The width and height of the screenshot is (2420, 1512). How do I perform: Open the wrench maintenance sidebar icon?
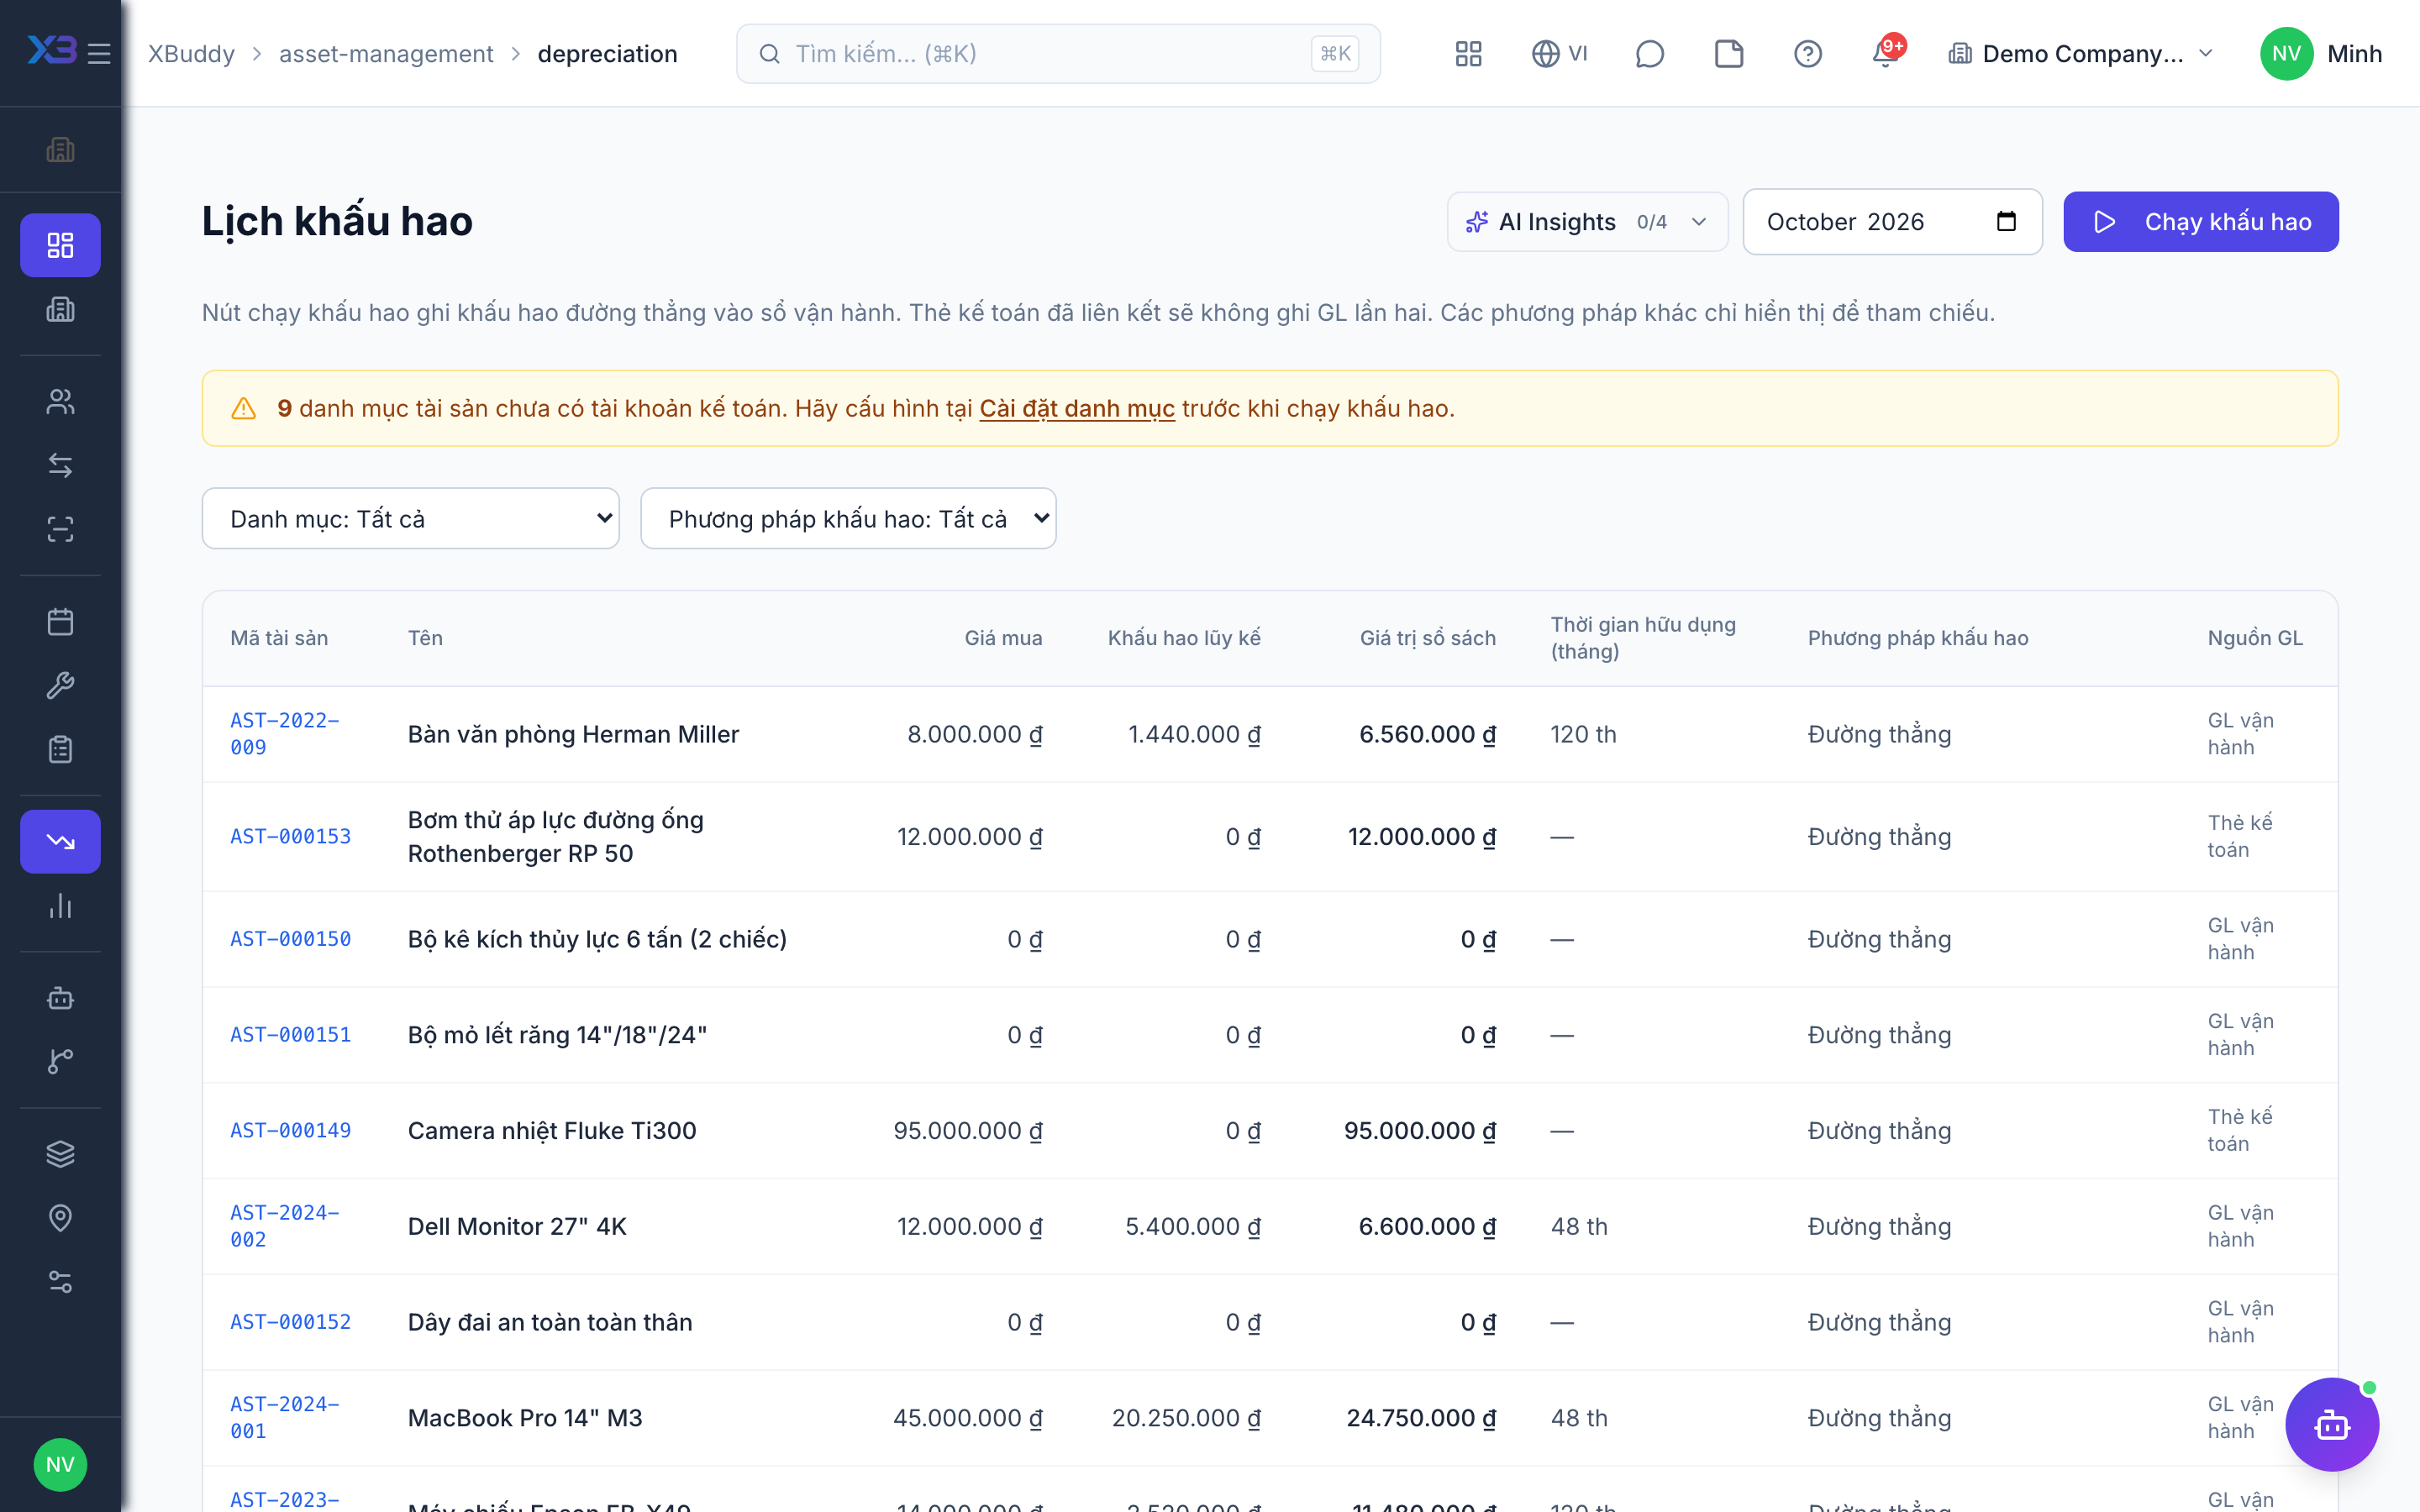click(x=60, y=686)
